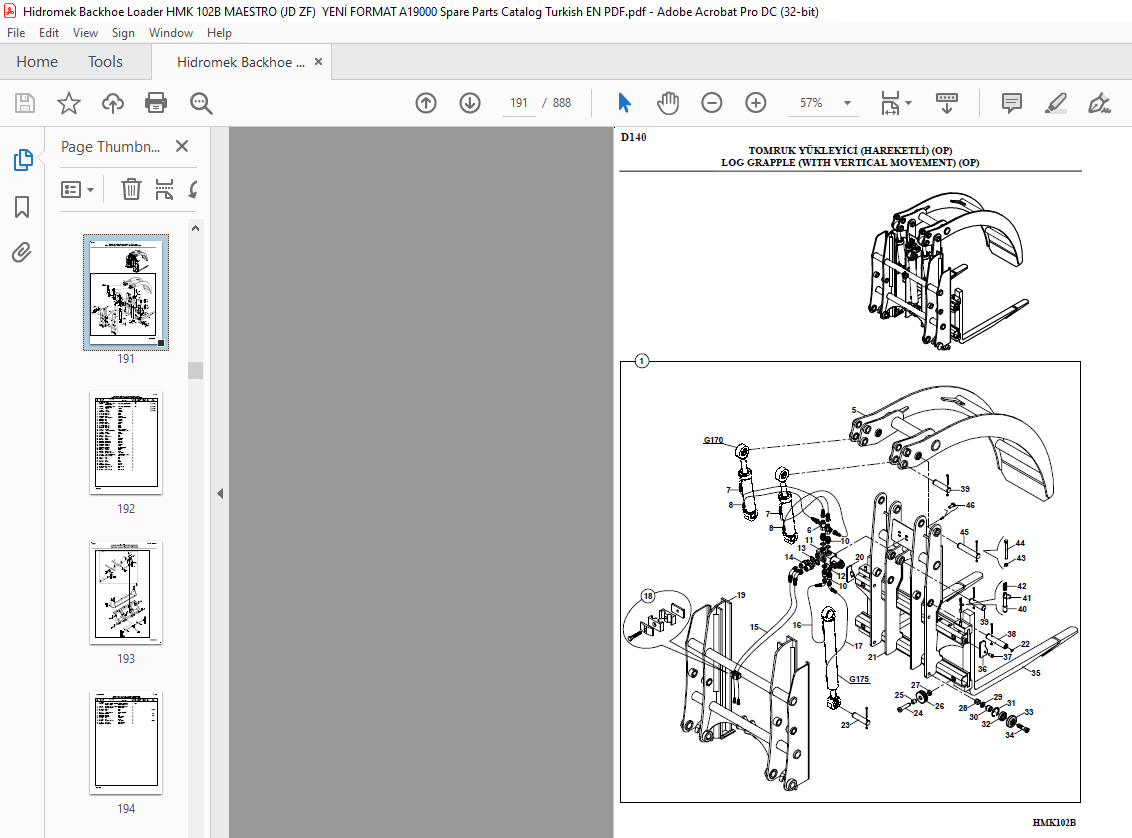
Task: Add document to starred with star icon
Action: coord(69,103)
